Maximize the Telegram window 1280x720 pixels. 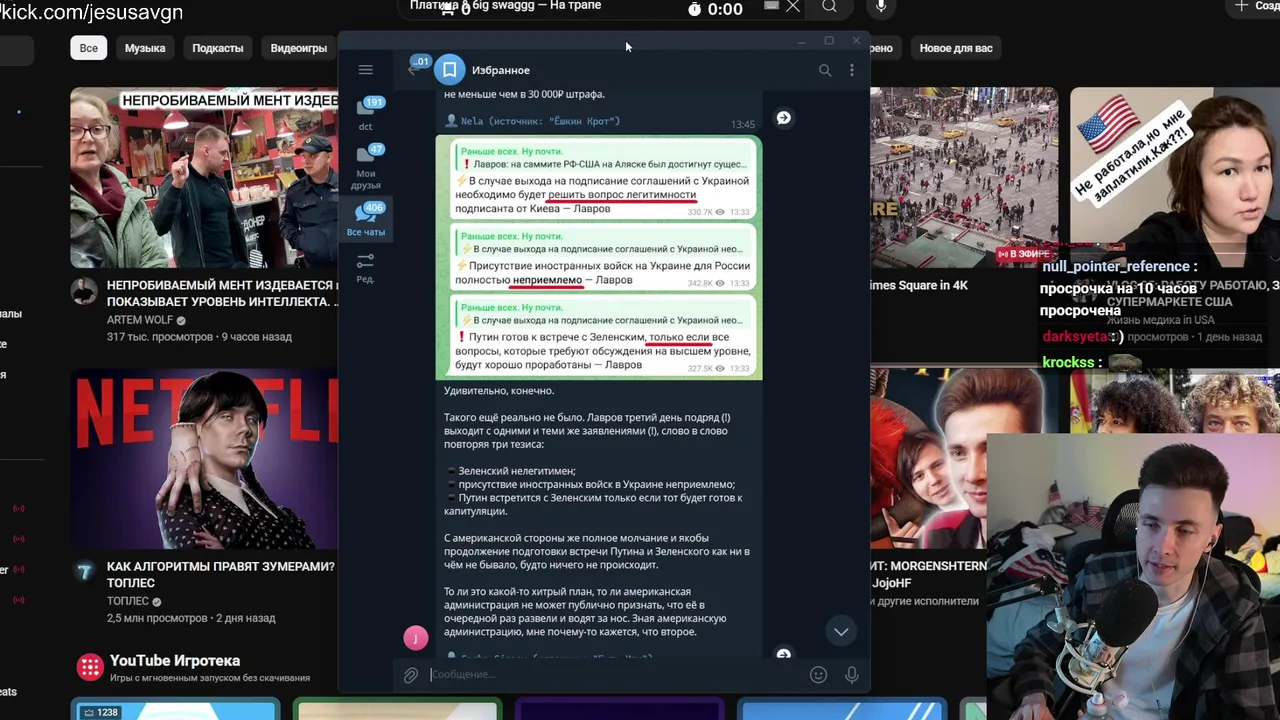[829, 41]
